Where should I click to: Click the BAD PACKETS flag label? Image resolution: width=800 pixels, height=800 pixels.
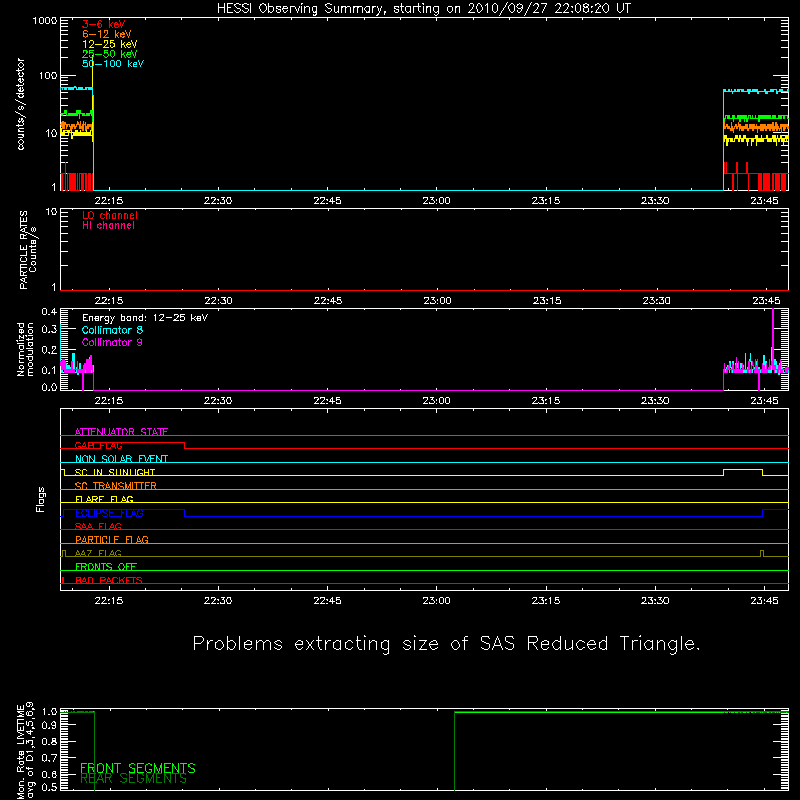[109, 580]
